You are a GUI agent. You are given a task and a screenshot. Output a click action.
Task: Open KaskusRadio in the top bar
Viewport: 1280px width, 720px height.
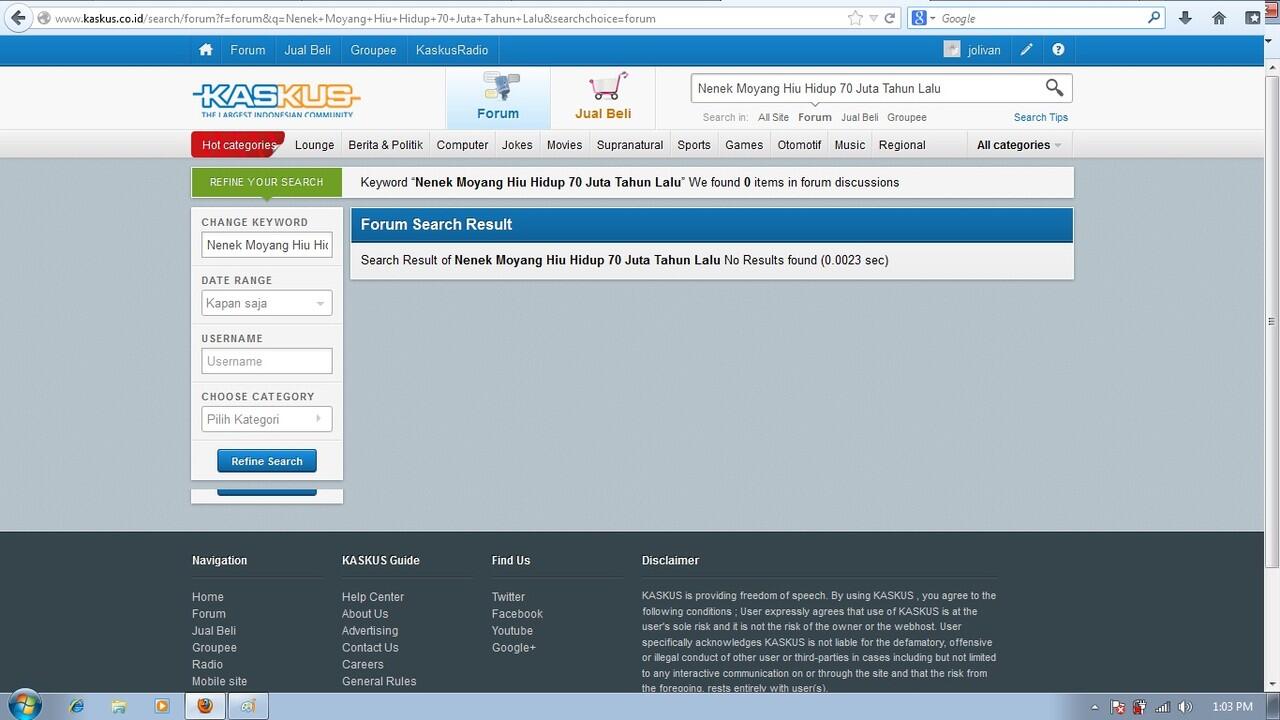[452, 50]
